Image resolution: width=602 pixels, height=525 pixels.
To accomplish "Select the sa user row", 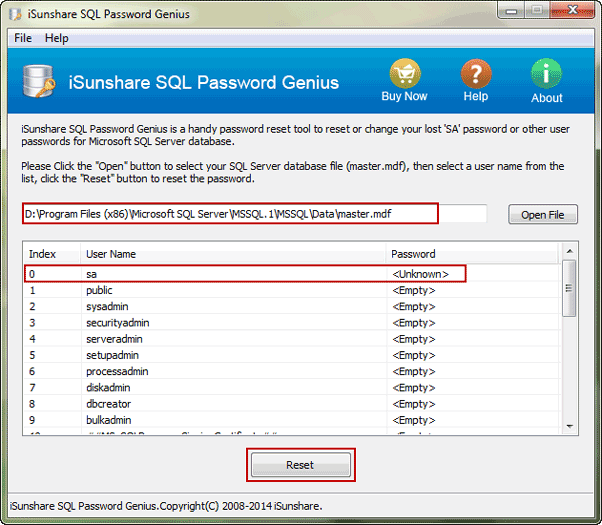I will pos(292,274).
